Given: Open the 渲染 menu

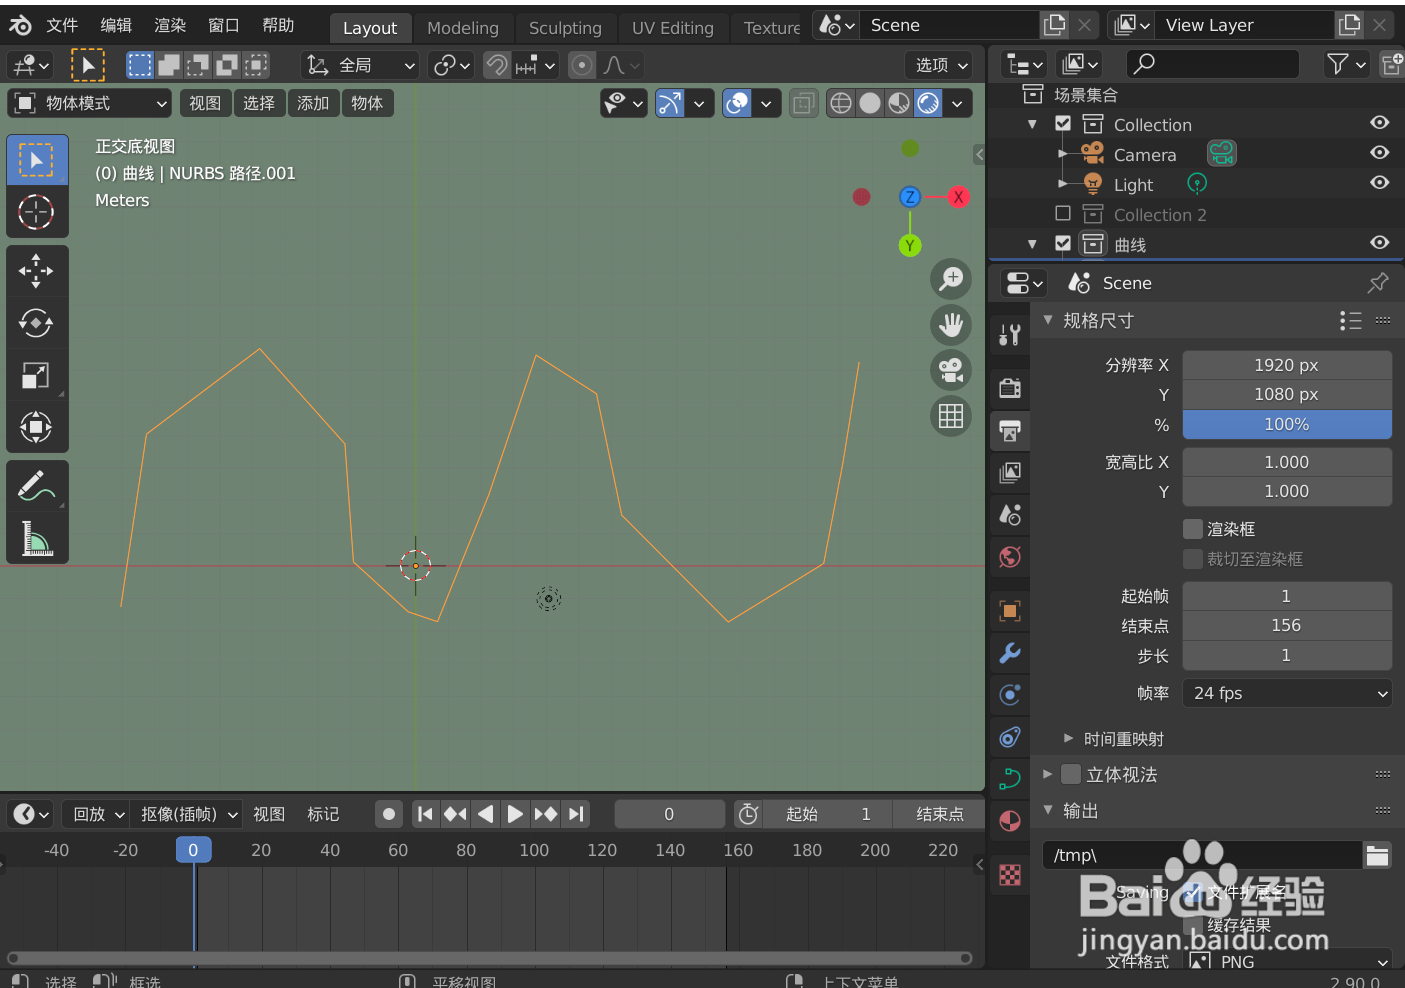Looking at the screenshot, I should point(168,24).
